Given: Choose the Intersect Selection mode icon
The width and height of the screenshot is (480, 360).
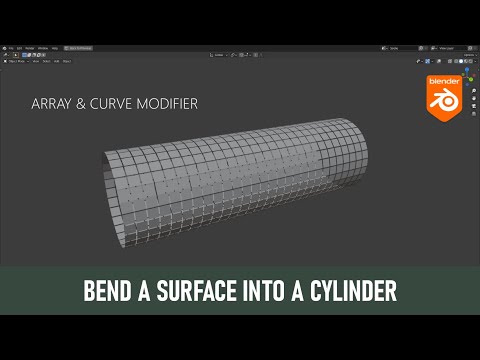Looking at the screenshot, I should pyautogui.click(x=43, y=55).
